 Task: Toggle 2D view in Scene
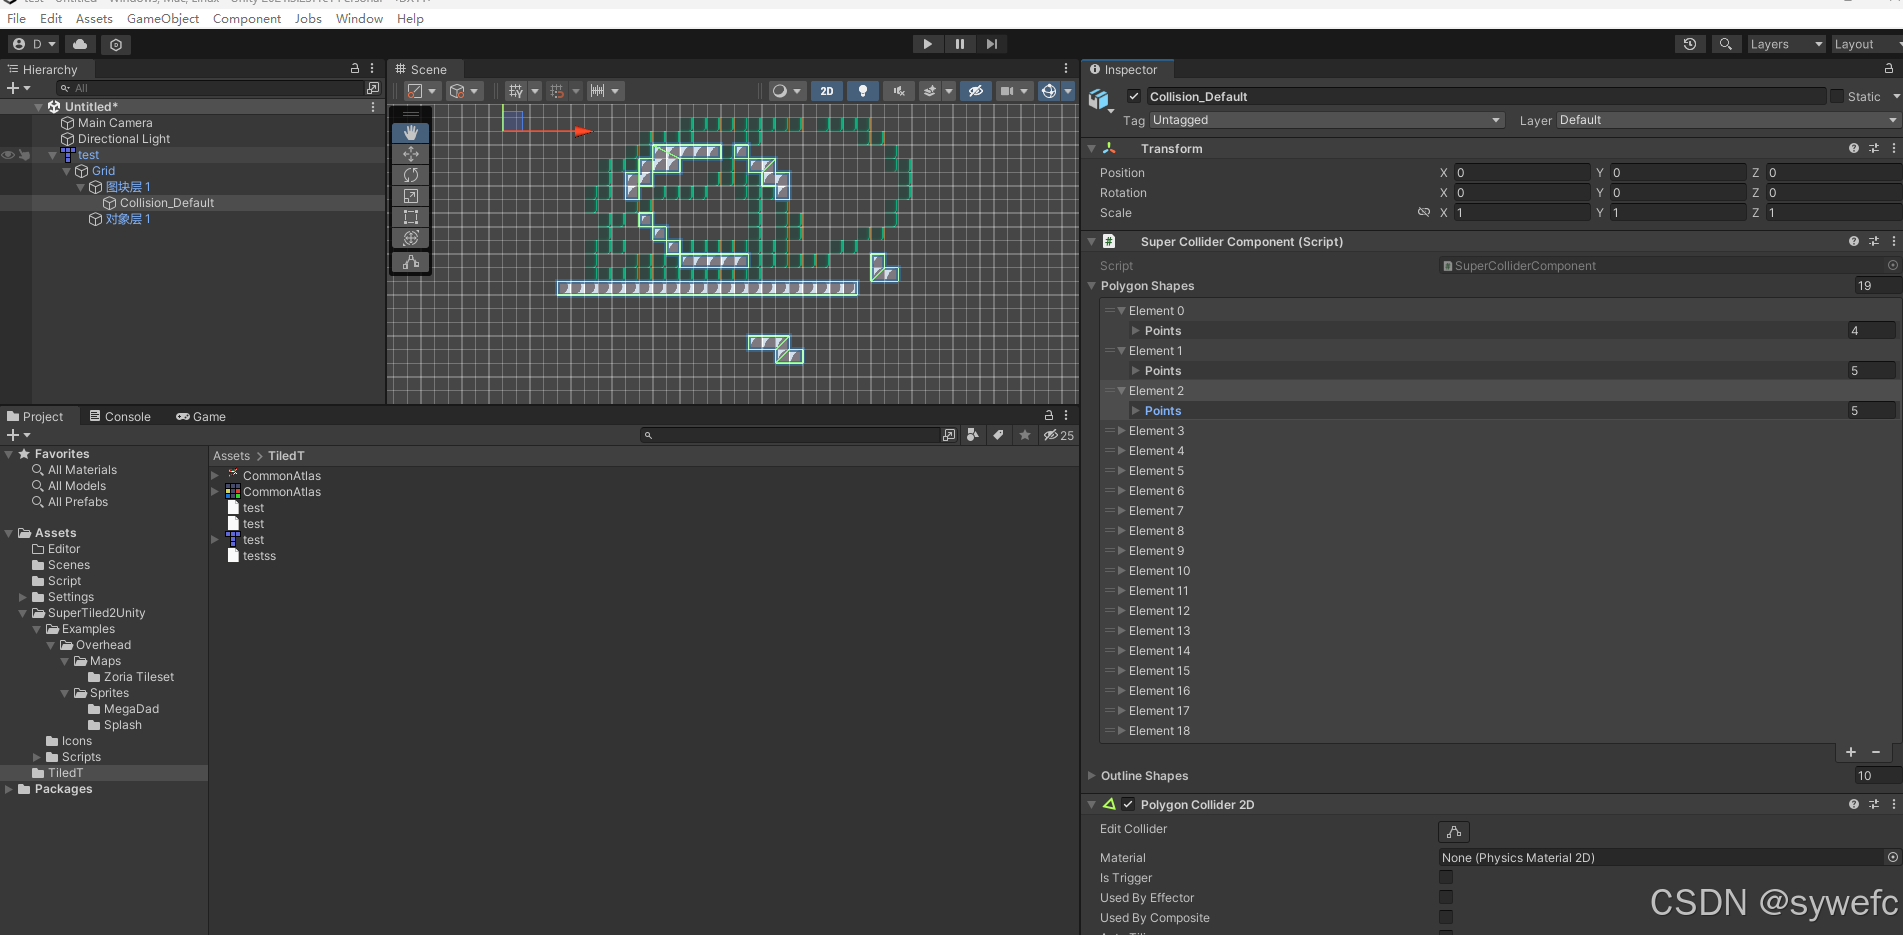[827, 91]
